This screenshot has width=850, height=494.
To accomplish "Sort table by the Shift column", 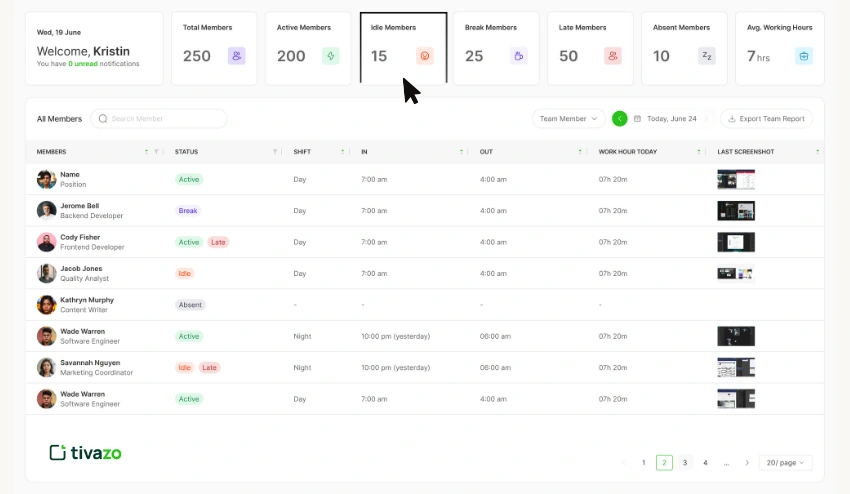I will coord(343,152).
